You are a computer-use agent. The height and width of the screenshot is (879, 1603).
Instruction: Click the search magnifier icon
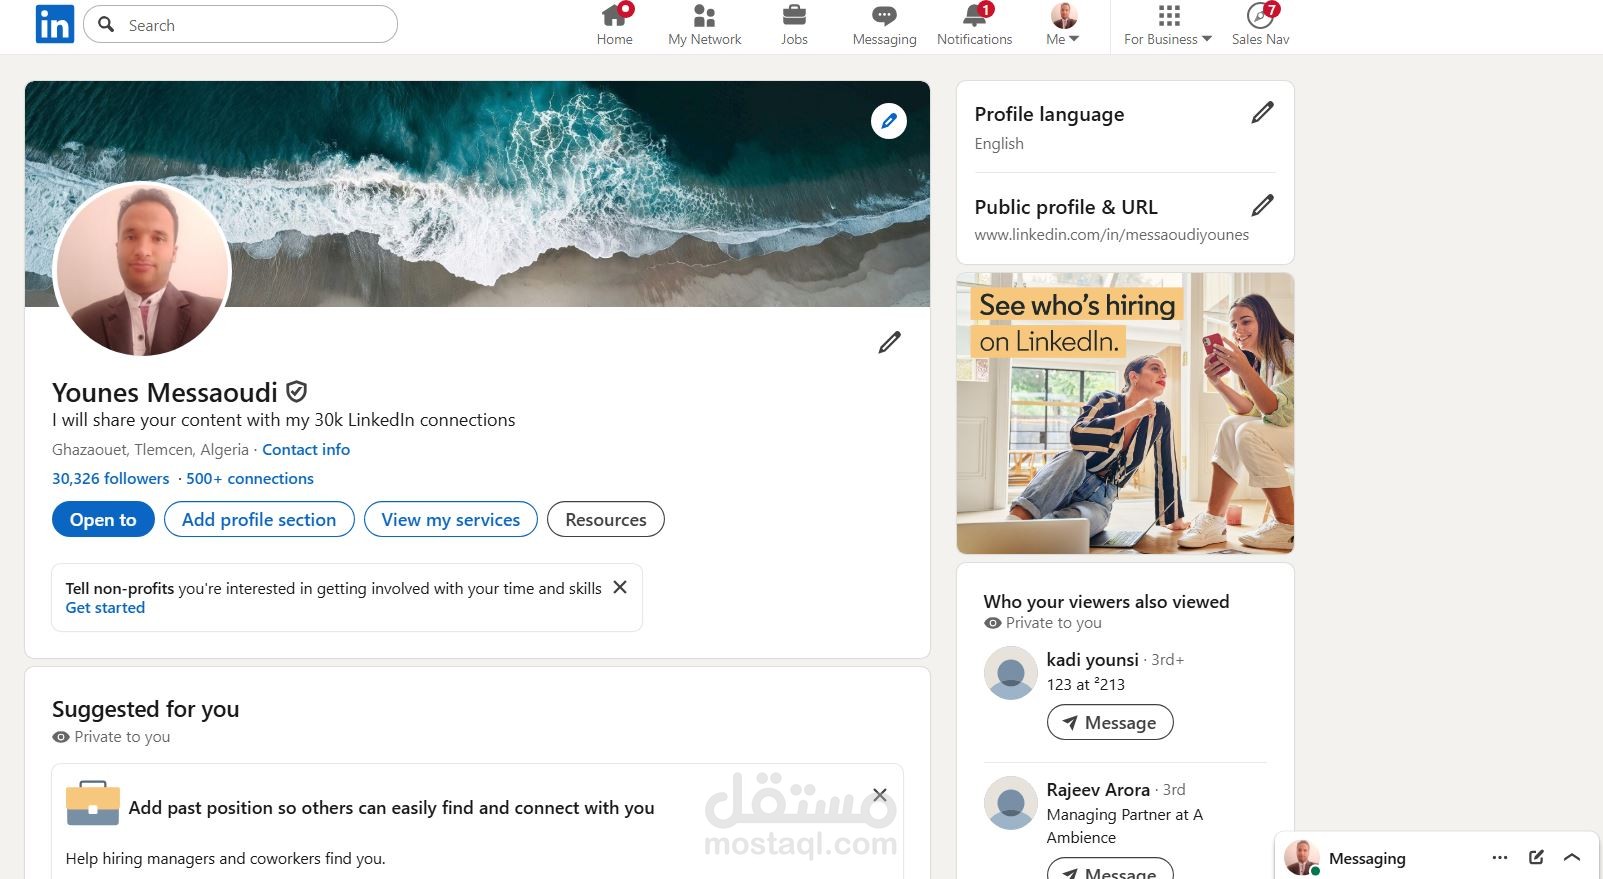[x=107, y=24]
